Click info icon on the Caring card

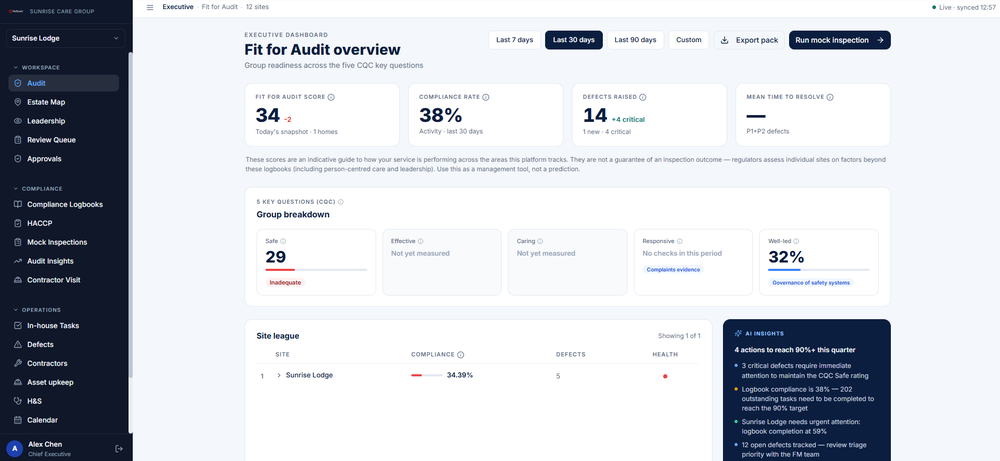[x=540, y=242]
